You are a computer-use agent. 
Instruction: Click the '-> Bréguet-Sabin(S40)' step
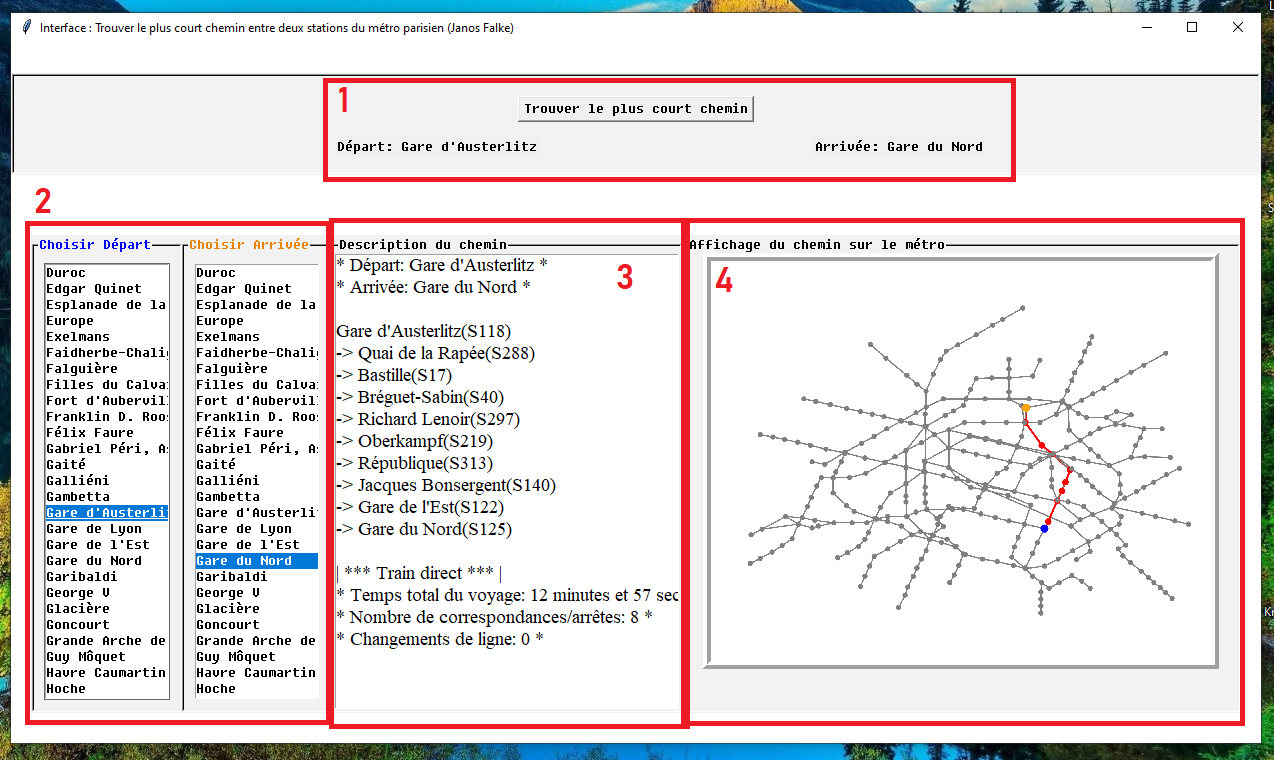pyautogui.click(x=420, y=397)
